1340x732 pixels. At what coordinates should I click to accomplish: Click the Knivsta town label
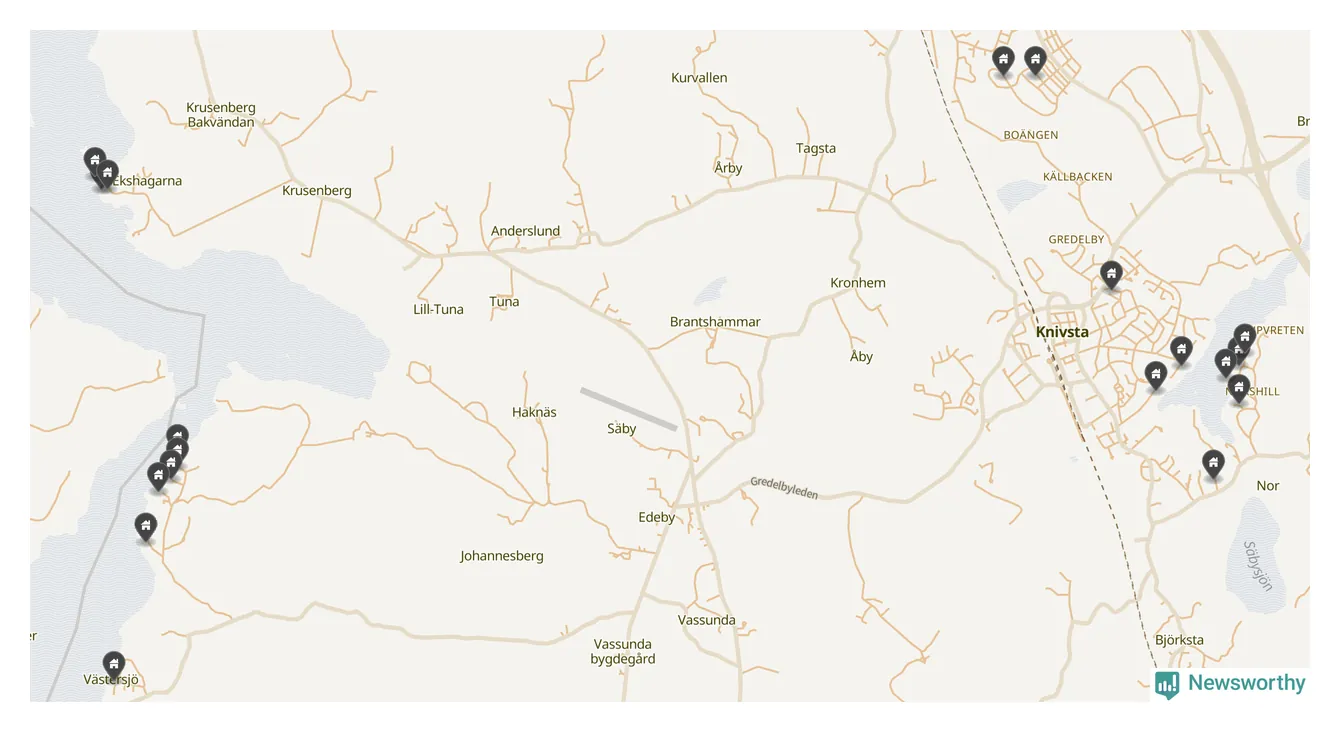click(1062, 332)
